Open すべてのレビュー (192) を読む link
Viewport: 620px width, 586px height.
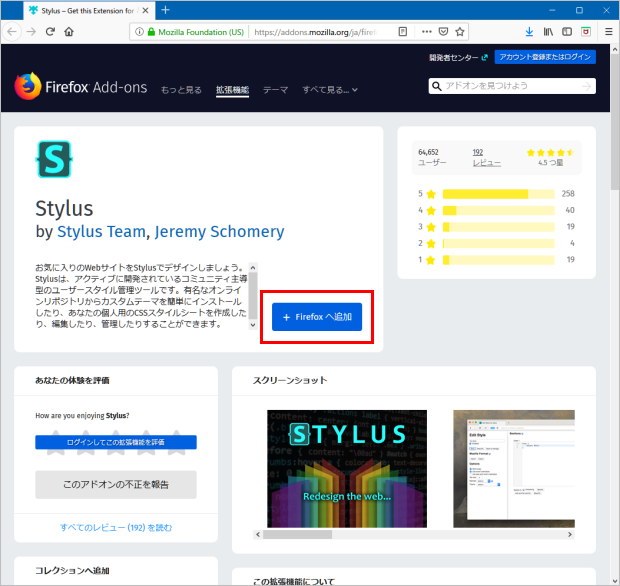click(116, 527)
